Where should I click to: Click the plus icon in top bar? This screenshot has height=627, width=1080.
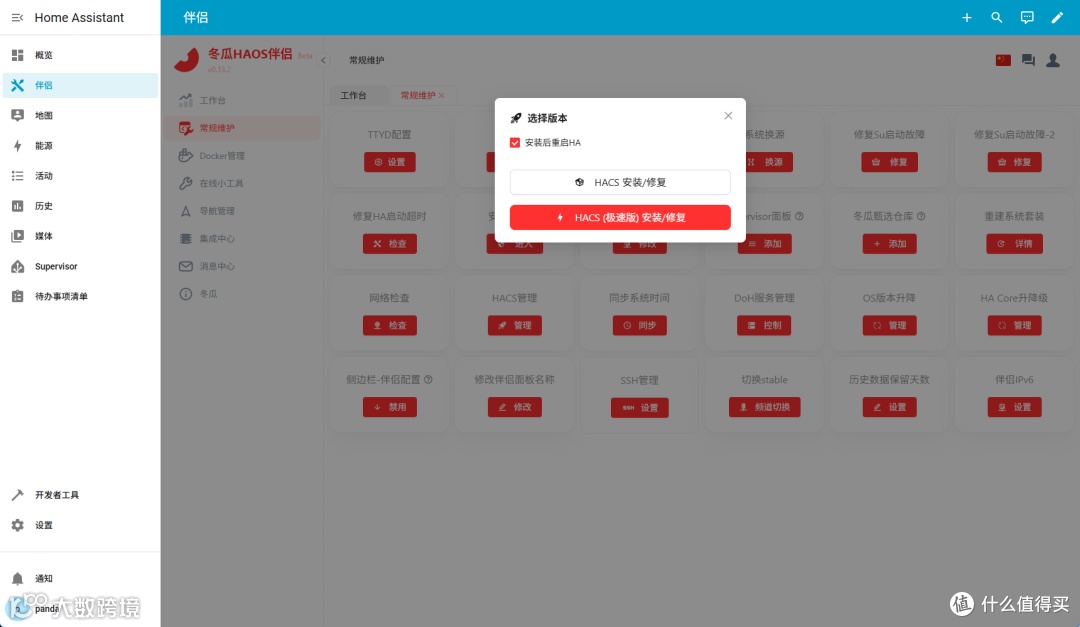point(966,17)
